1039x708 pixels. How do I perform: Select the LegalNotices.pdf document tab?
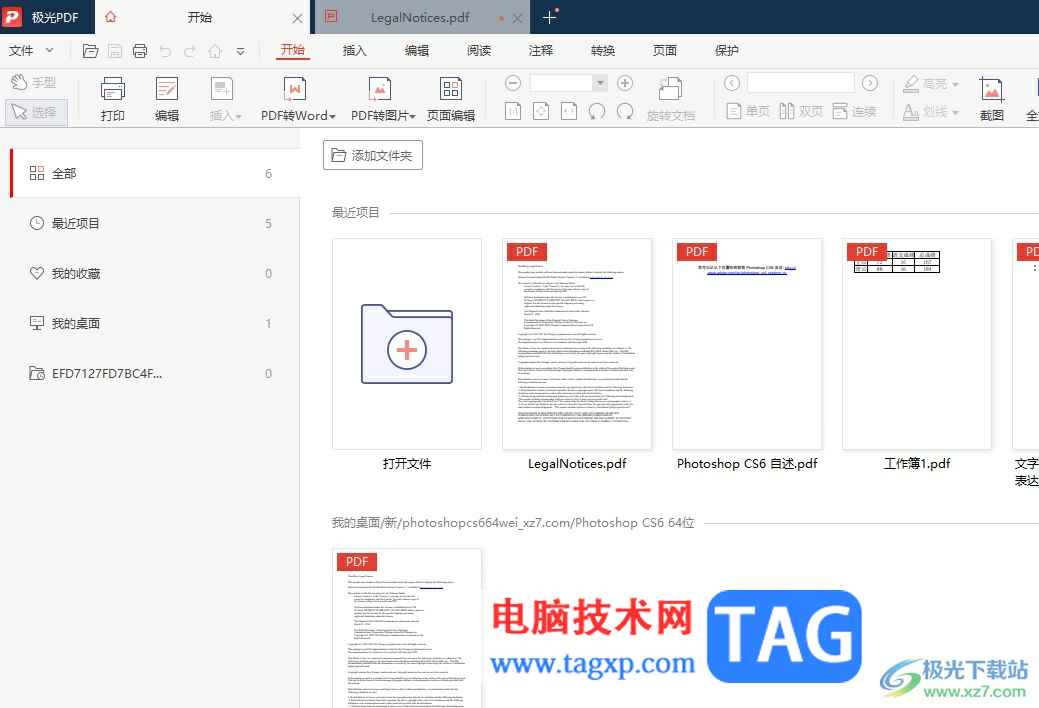(419, 18)
